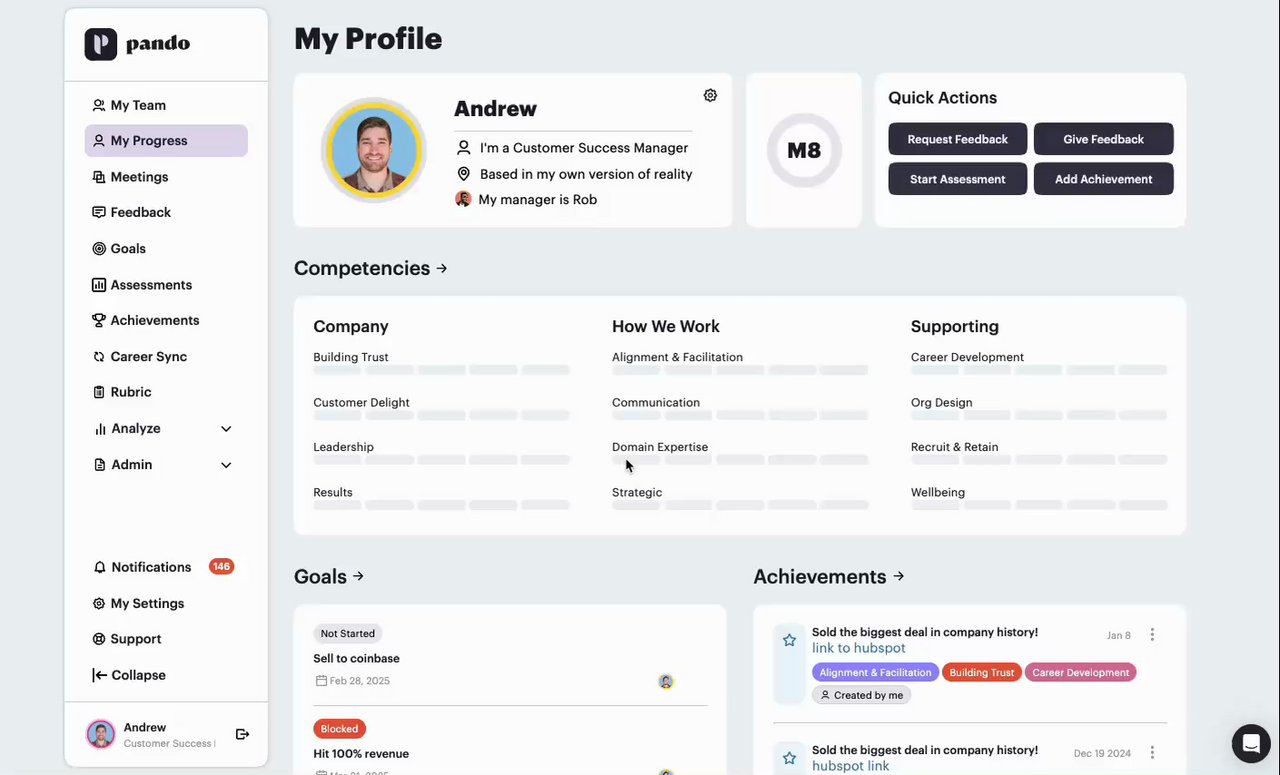Open options menu for Jan 8 achievement
1280x775 pixels.
click(1152, 635)
